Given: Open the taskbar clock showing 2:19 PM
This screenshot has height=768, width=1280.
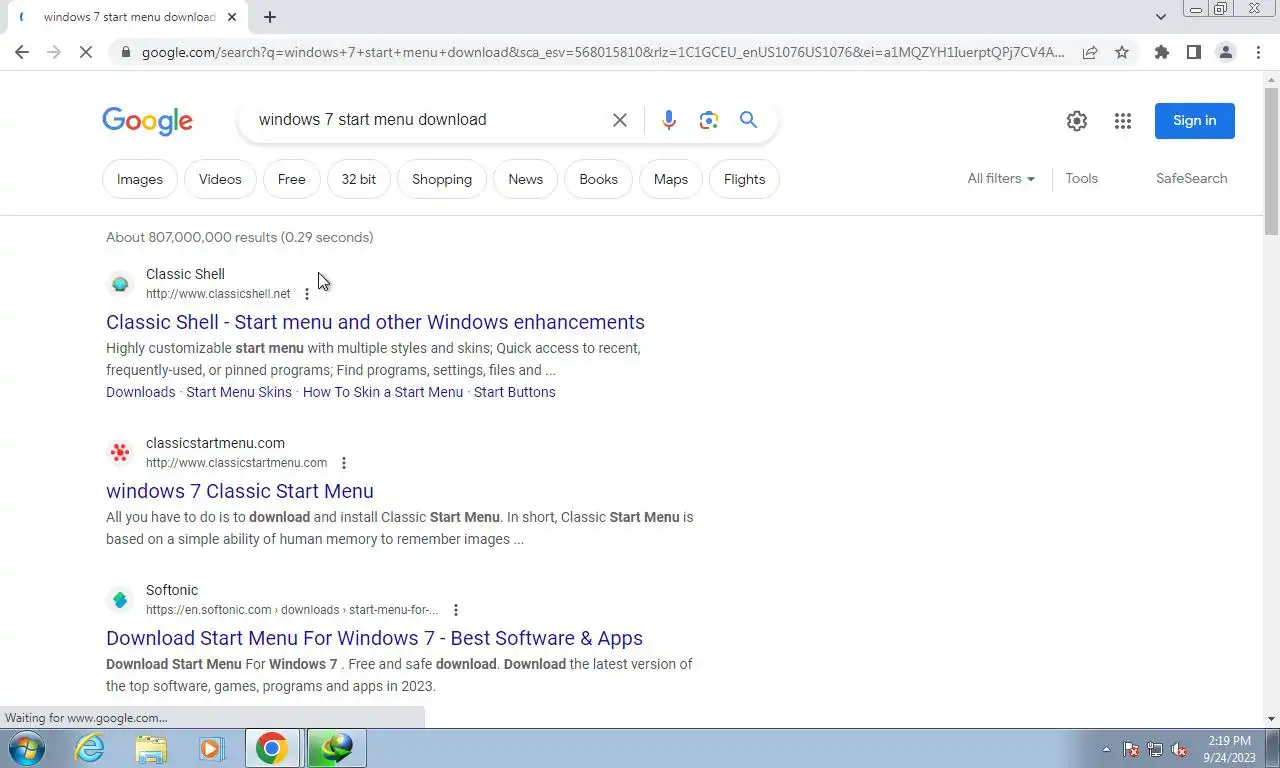Looking at the screenshot, I should coord(1229,749).
